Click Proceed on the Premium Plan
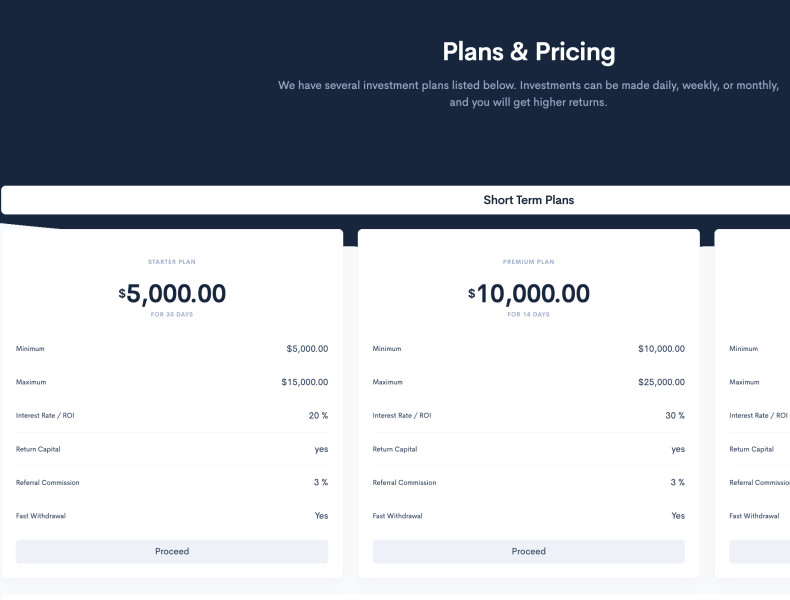 (x=528, y=551)
